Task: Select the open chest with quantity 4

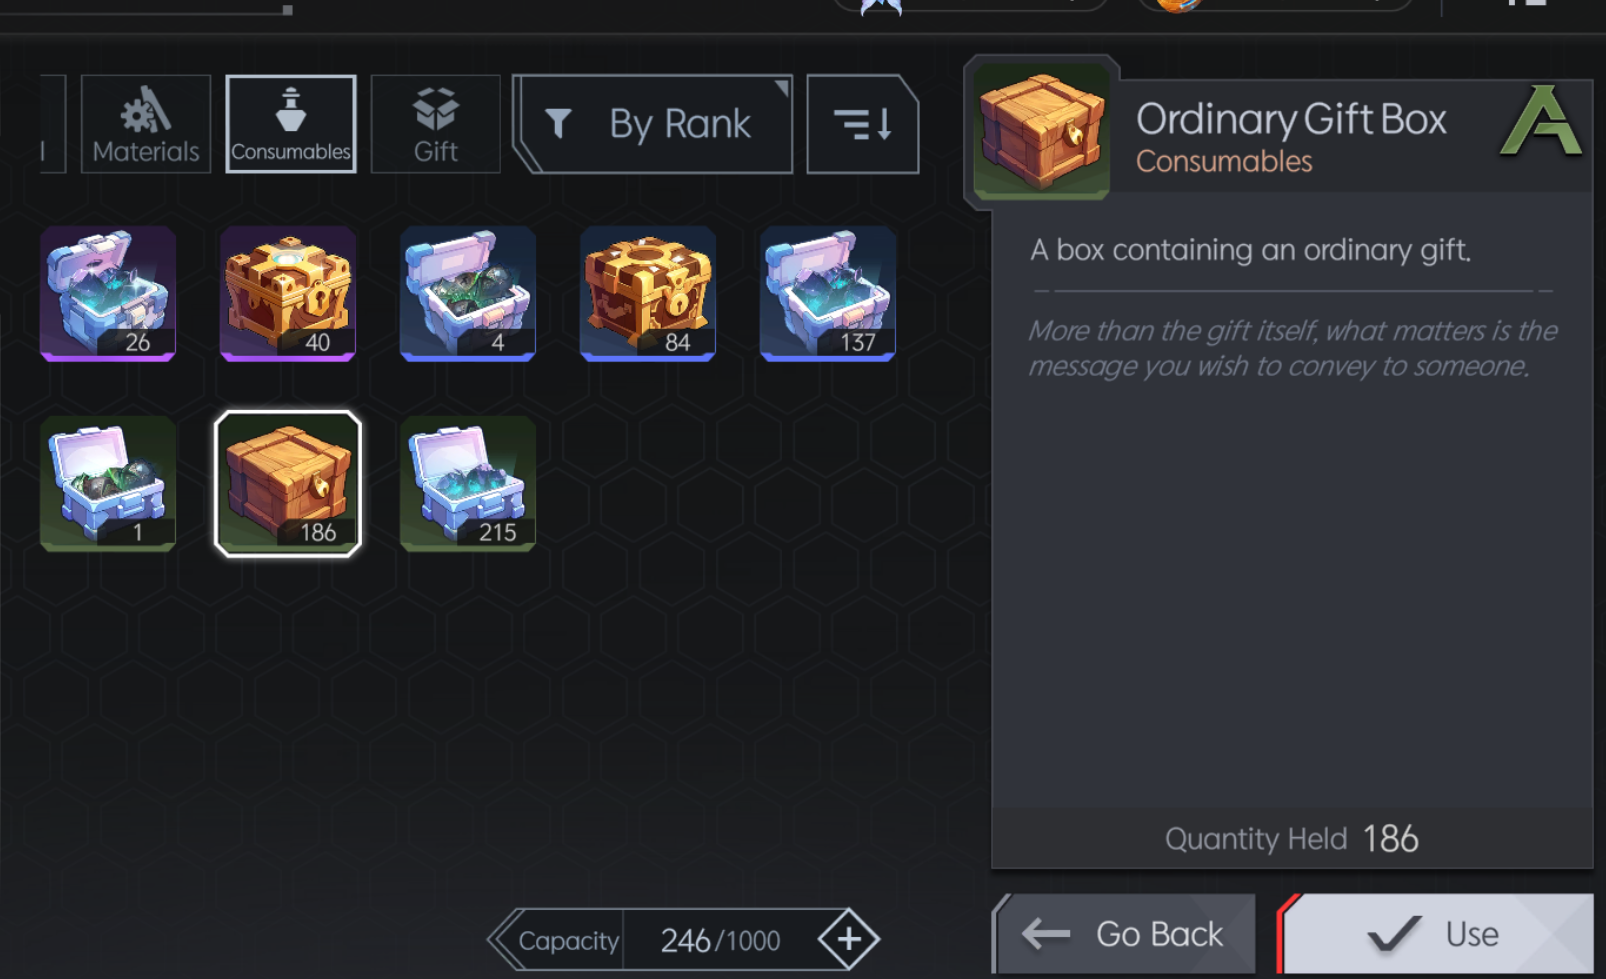Action: click(x=468, y=293)
